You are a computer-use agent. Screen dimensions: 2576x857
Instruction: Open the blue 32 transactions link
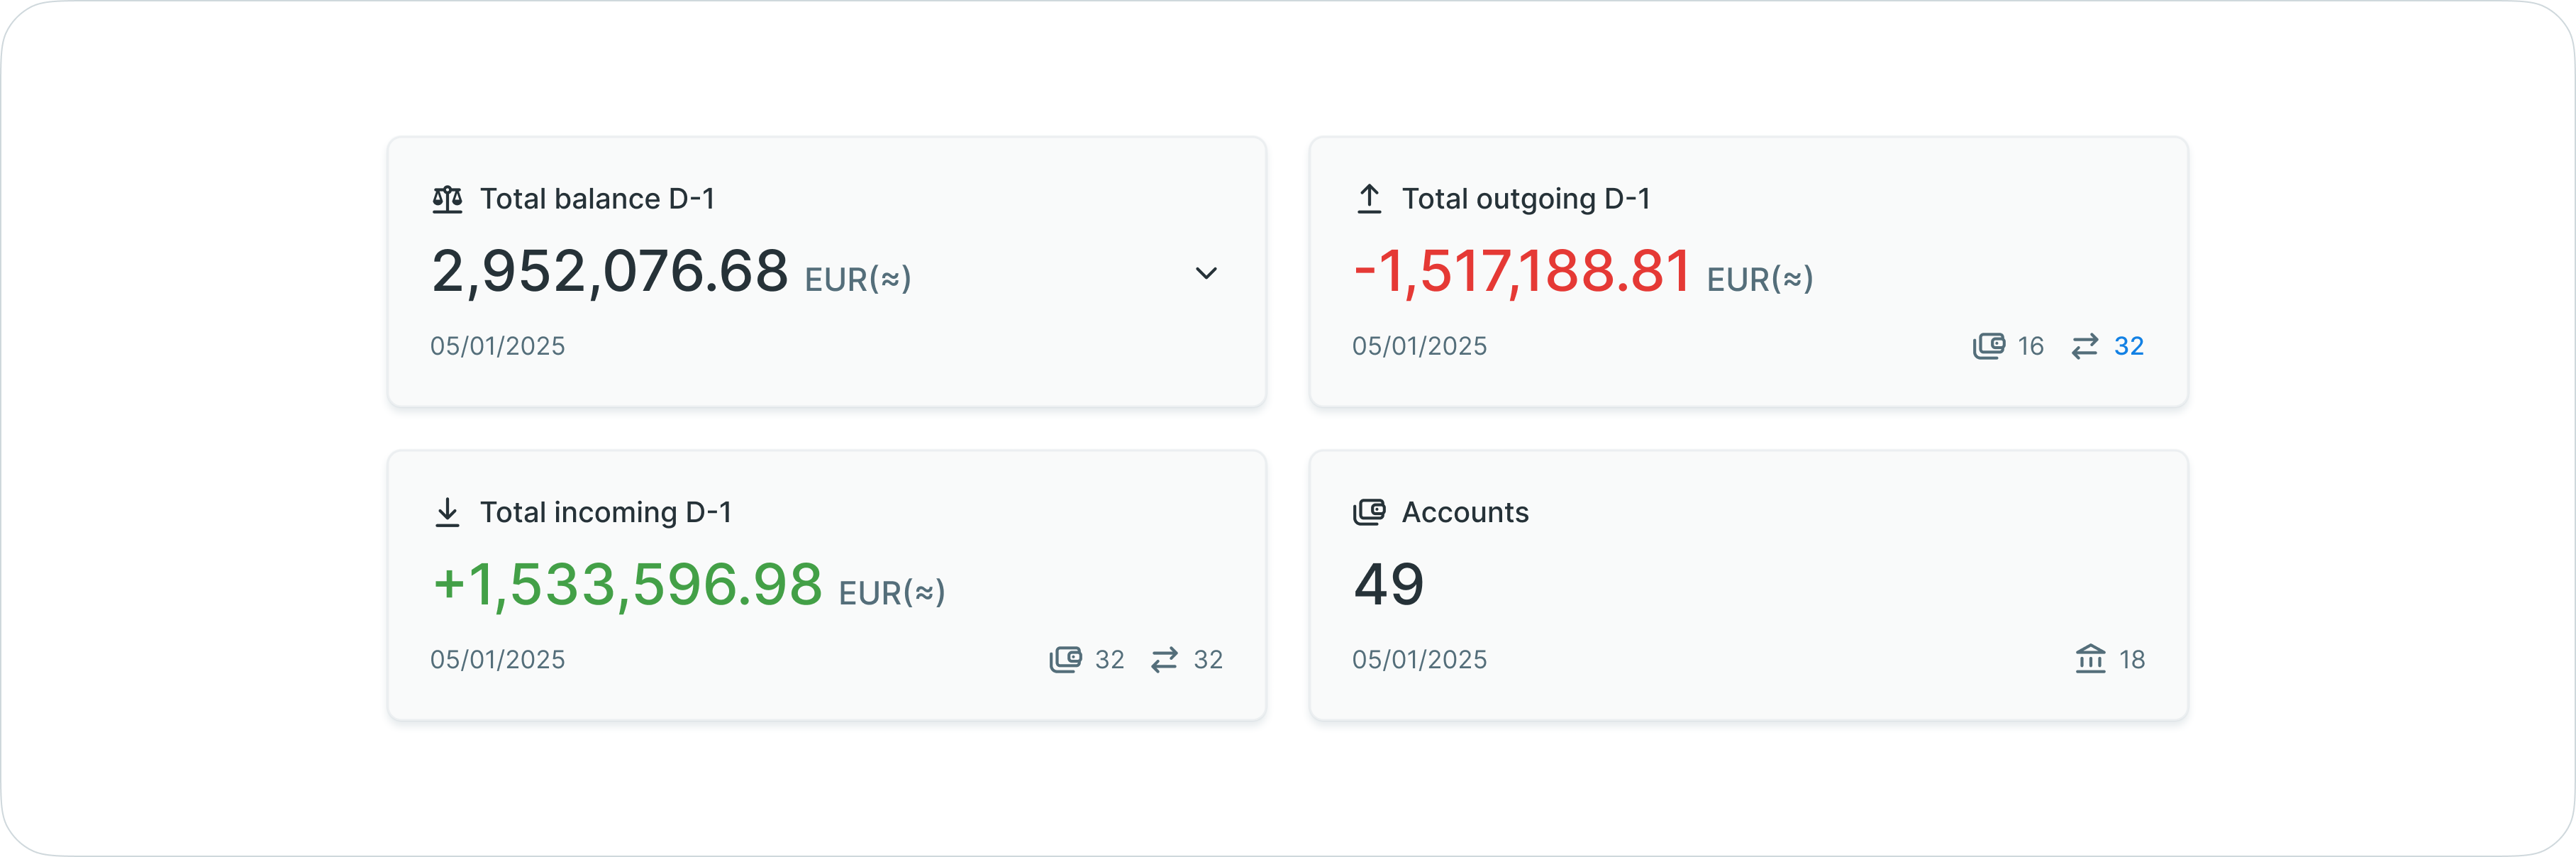[x=2128, y=346]
